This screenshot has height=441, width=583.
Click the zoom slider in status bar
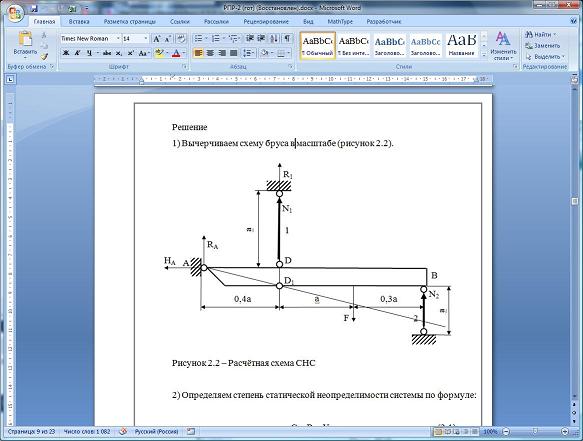pos(535,431)
